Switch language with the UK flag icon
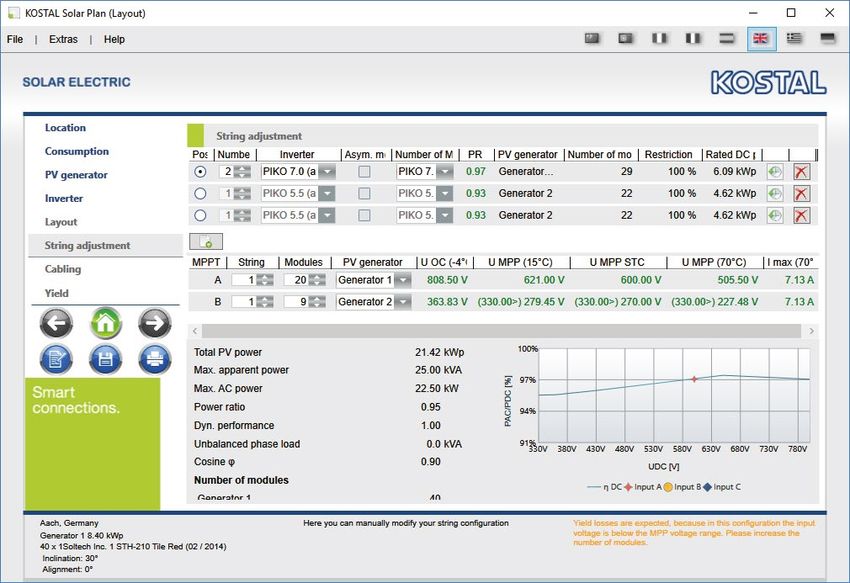The image size is (850, 583). pos(761,39)
